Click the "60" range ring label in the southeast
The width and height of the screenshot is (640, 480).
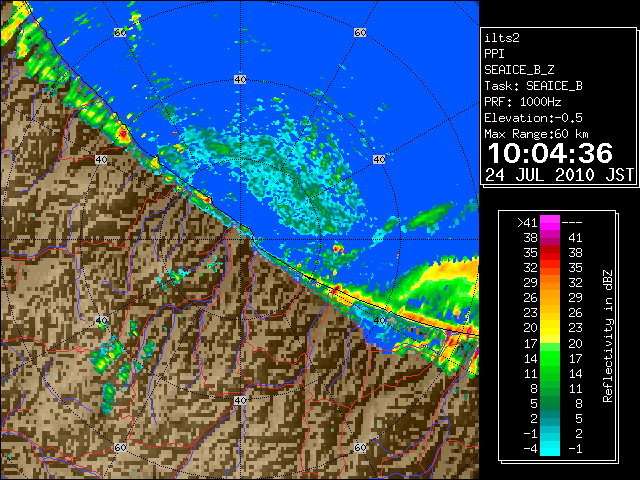(x=360, y=447)
